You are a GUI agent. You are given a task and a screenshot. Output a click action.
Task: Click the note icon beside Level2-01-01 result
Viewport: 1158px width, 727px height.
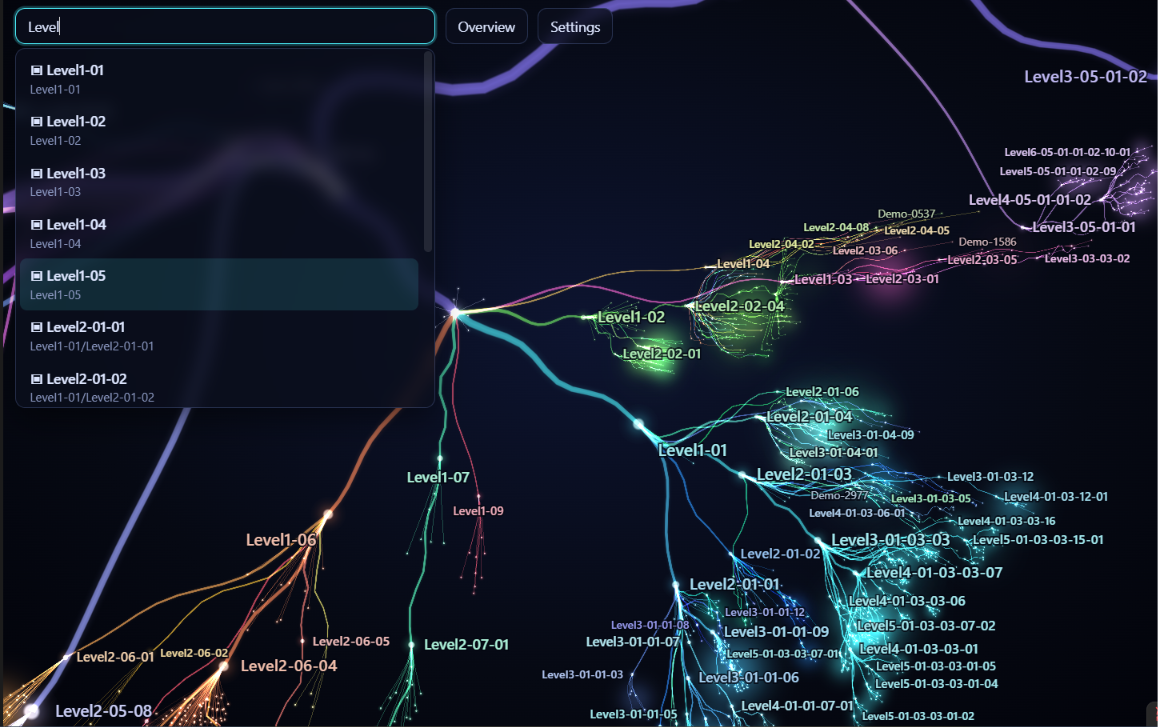pos(36,327)
